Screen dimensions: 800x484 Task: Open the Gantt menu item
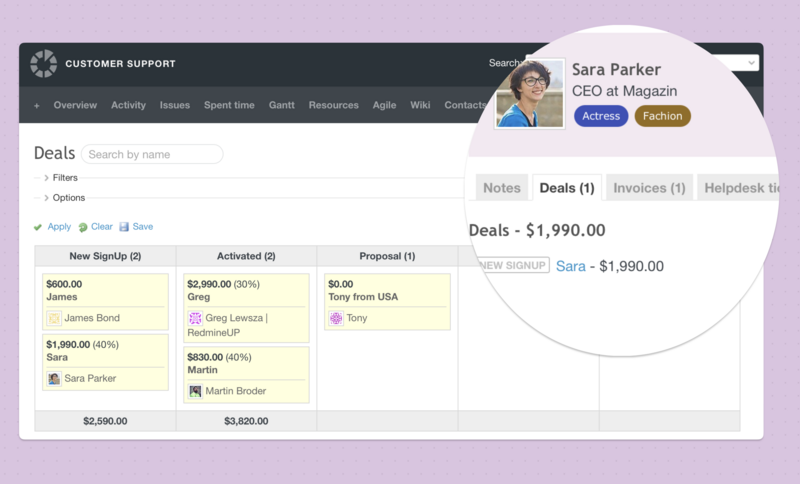[281, 105]
